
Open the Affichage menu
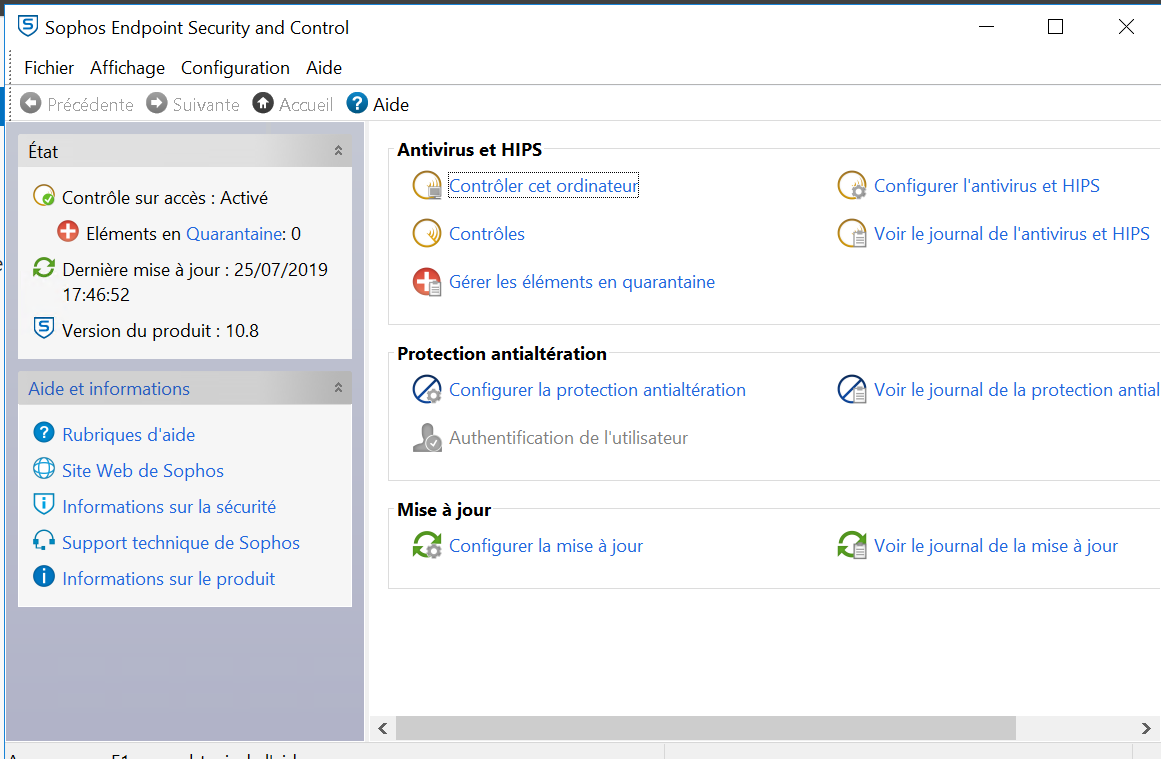click(127, 68)
